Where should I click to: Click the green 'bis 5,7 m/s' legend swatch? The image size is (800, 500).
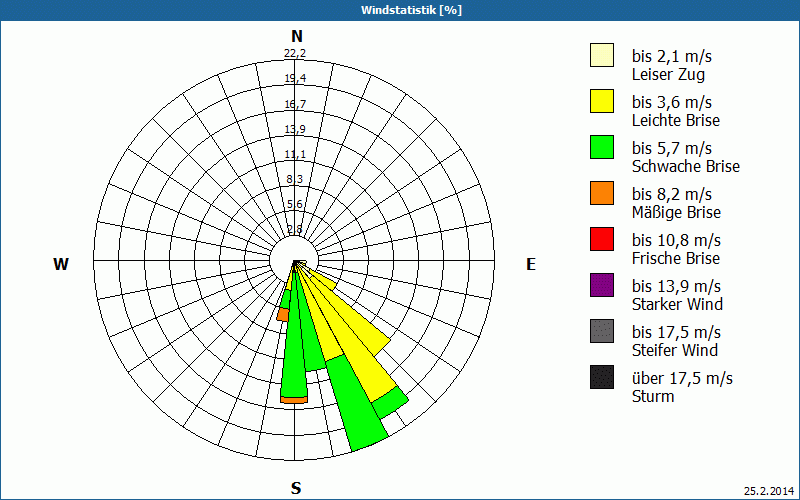[602, 147]
